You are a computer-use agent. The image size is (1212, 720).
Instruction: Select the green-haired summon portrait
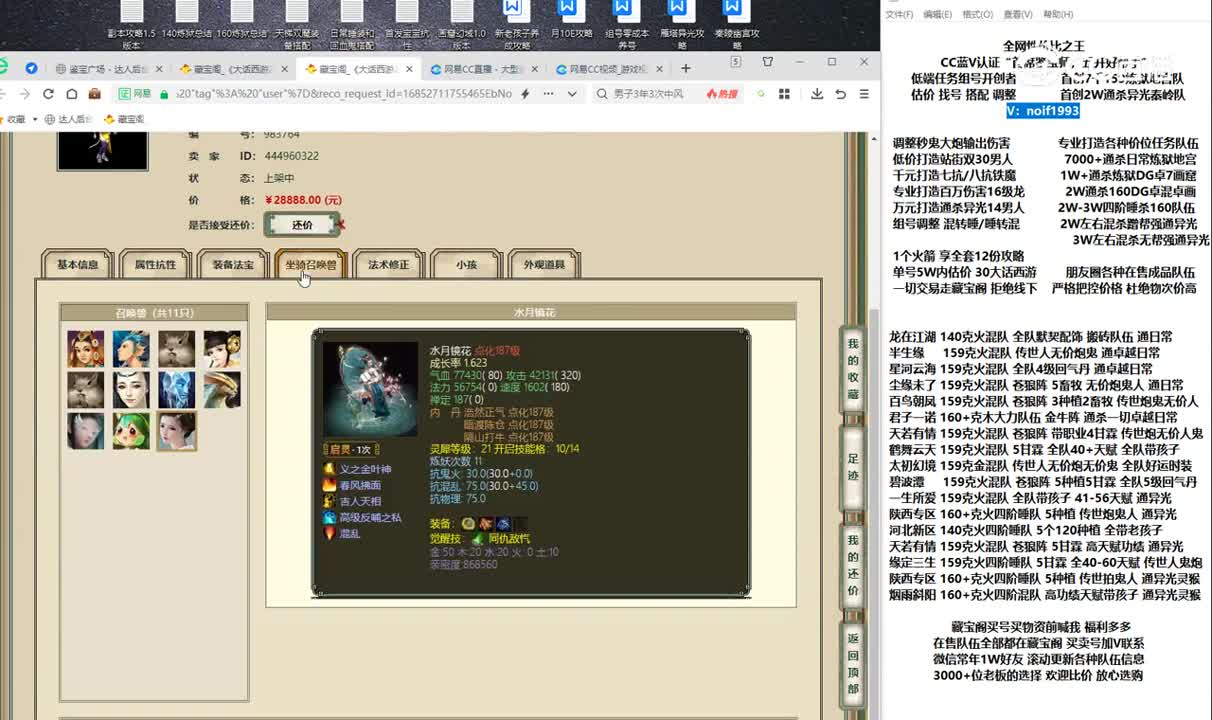[x=131, y=431]
